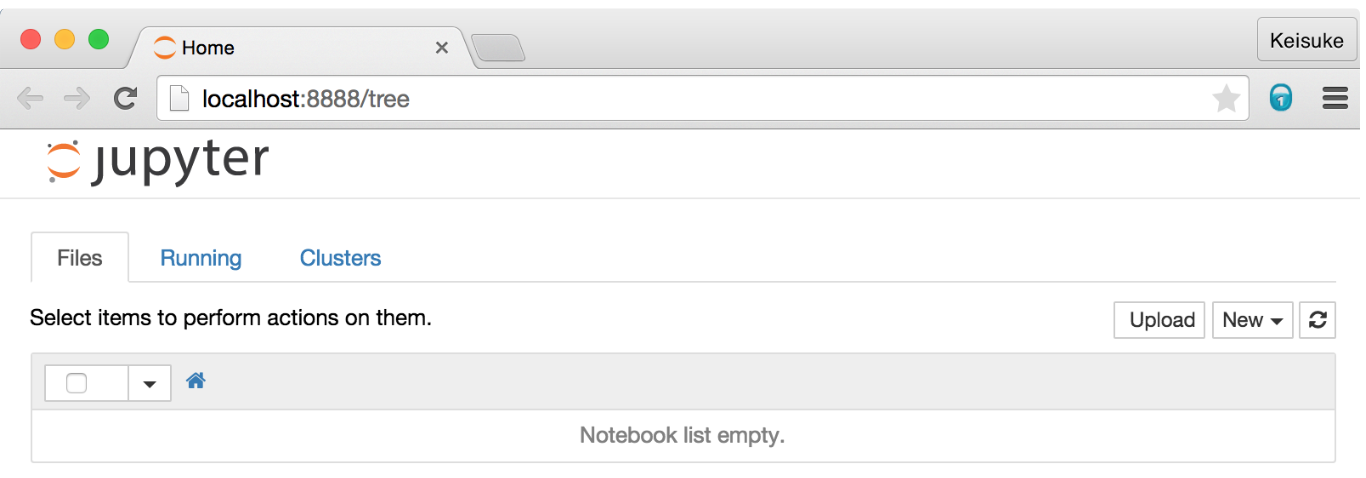Switch to the Clusters tab
The image size is (1366, 478).
click(x=340, y=258)
